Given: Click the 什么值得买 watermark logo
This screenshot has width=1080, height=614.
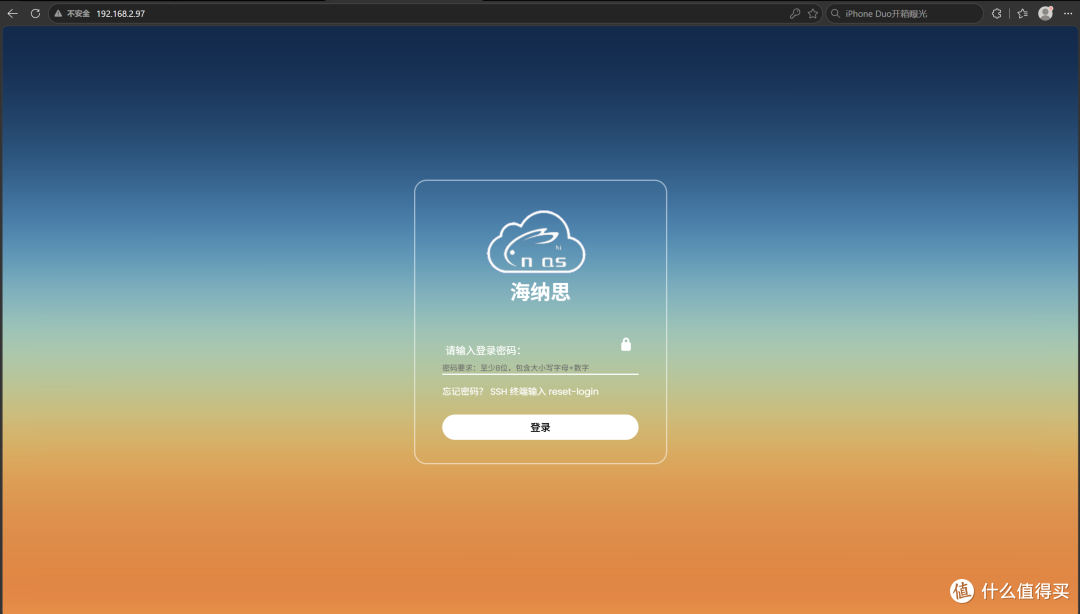Looking at the screenshot, I should pyautogui.click(x=1010, y=591).
